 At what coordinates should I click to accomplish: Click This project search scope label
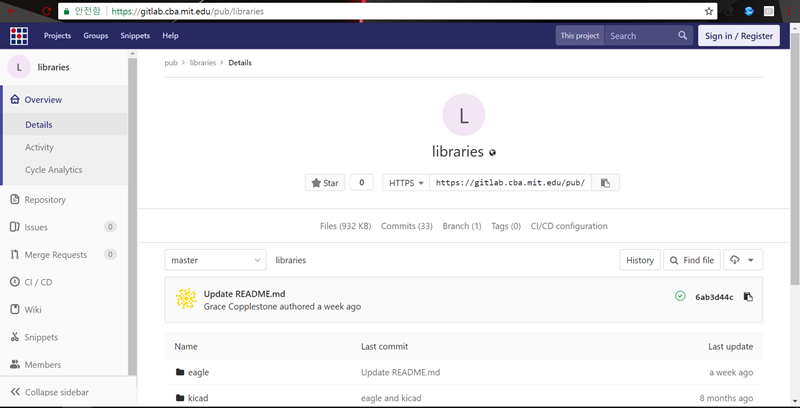point(580,36)
